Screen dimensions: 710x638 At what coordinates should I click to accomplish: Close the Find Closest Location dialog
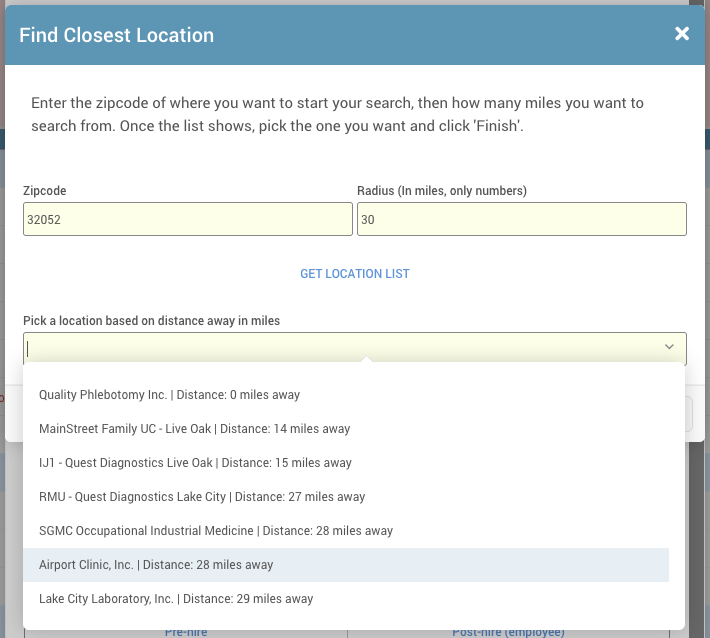(x=681, y=34)
